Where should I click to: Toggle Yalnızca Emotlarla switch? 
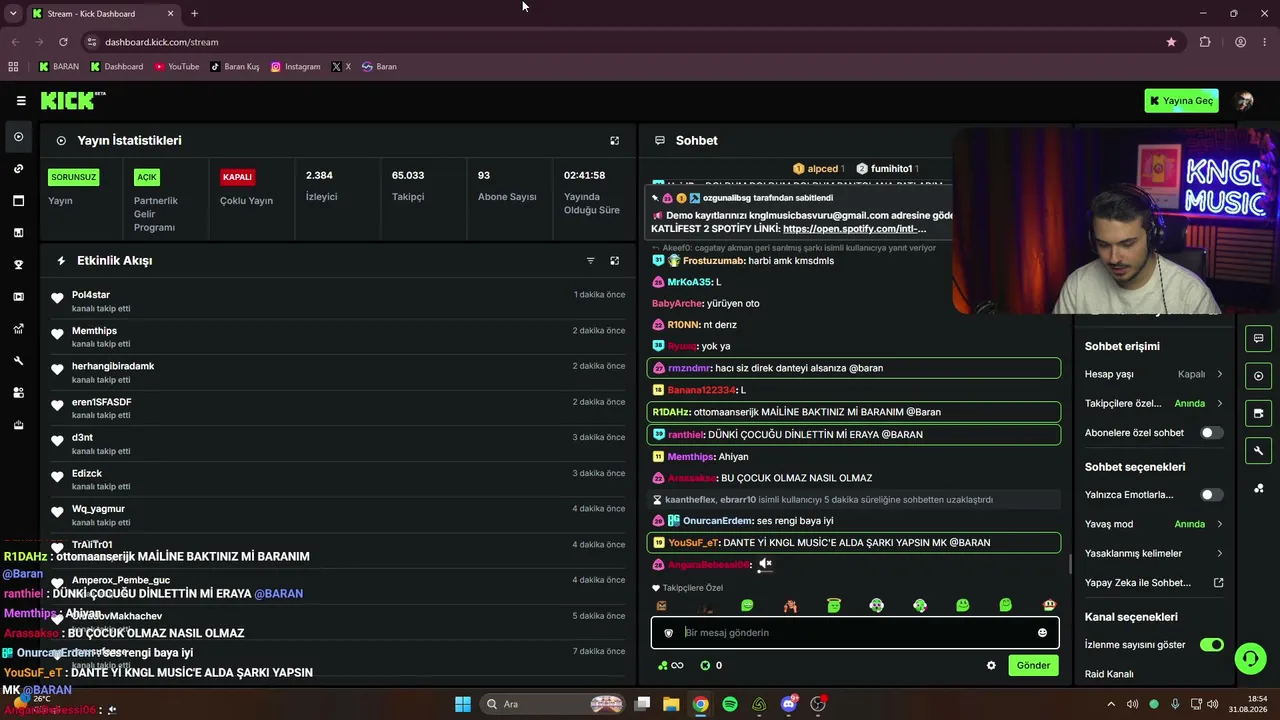point(1211,495)
